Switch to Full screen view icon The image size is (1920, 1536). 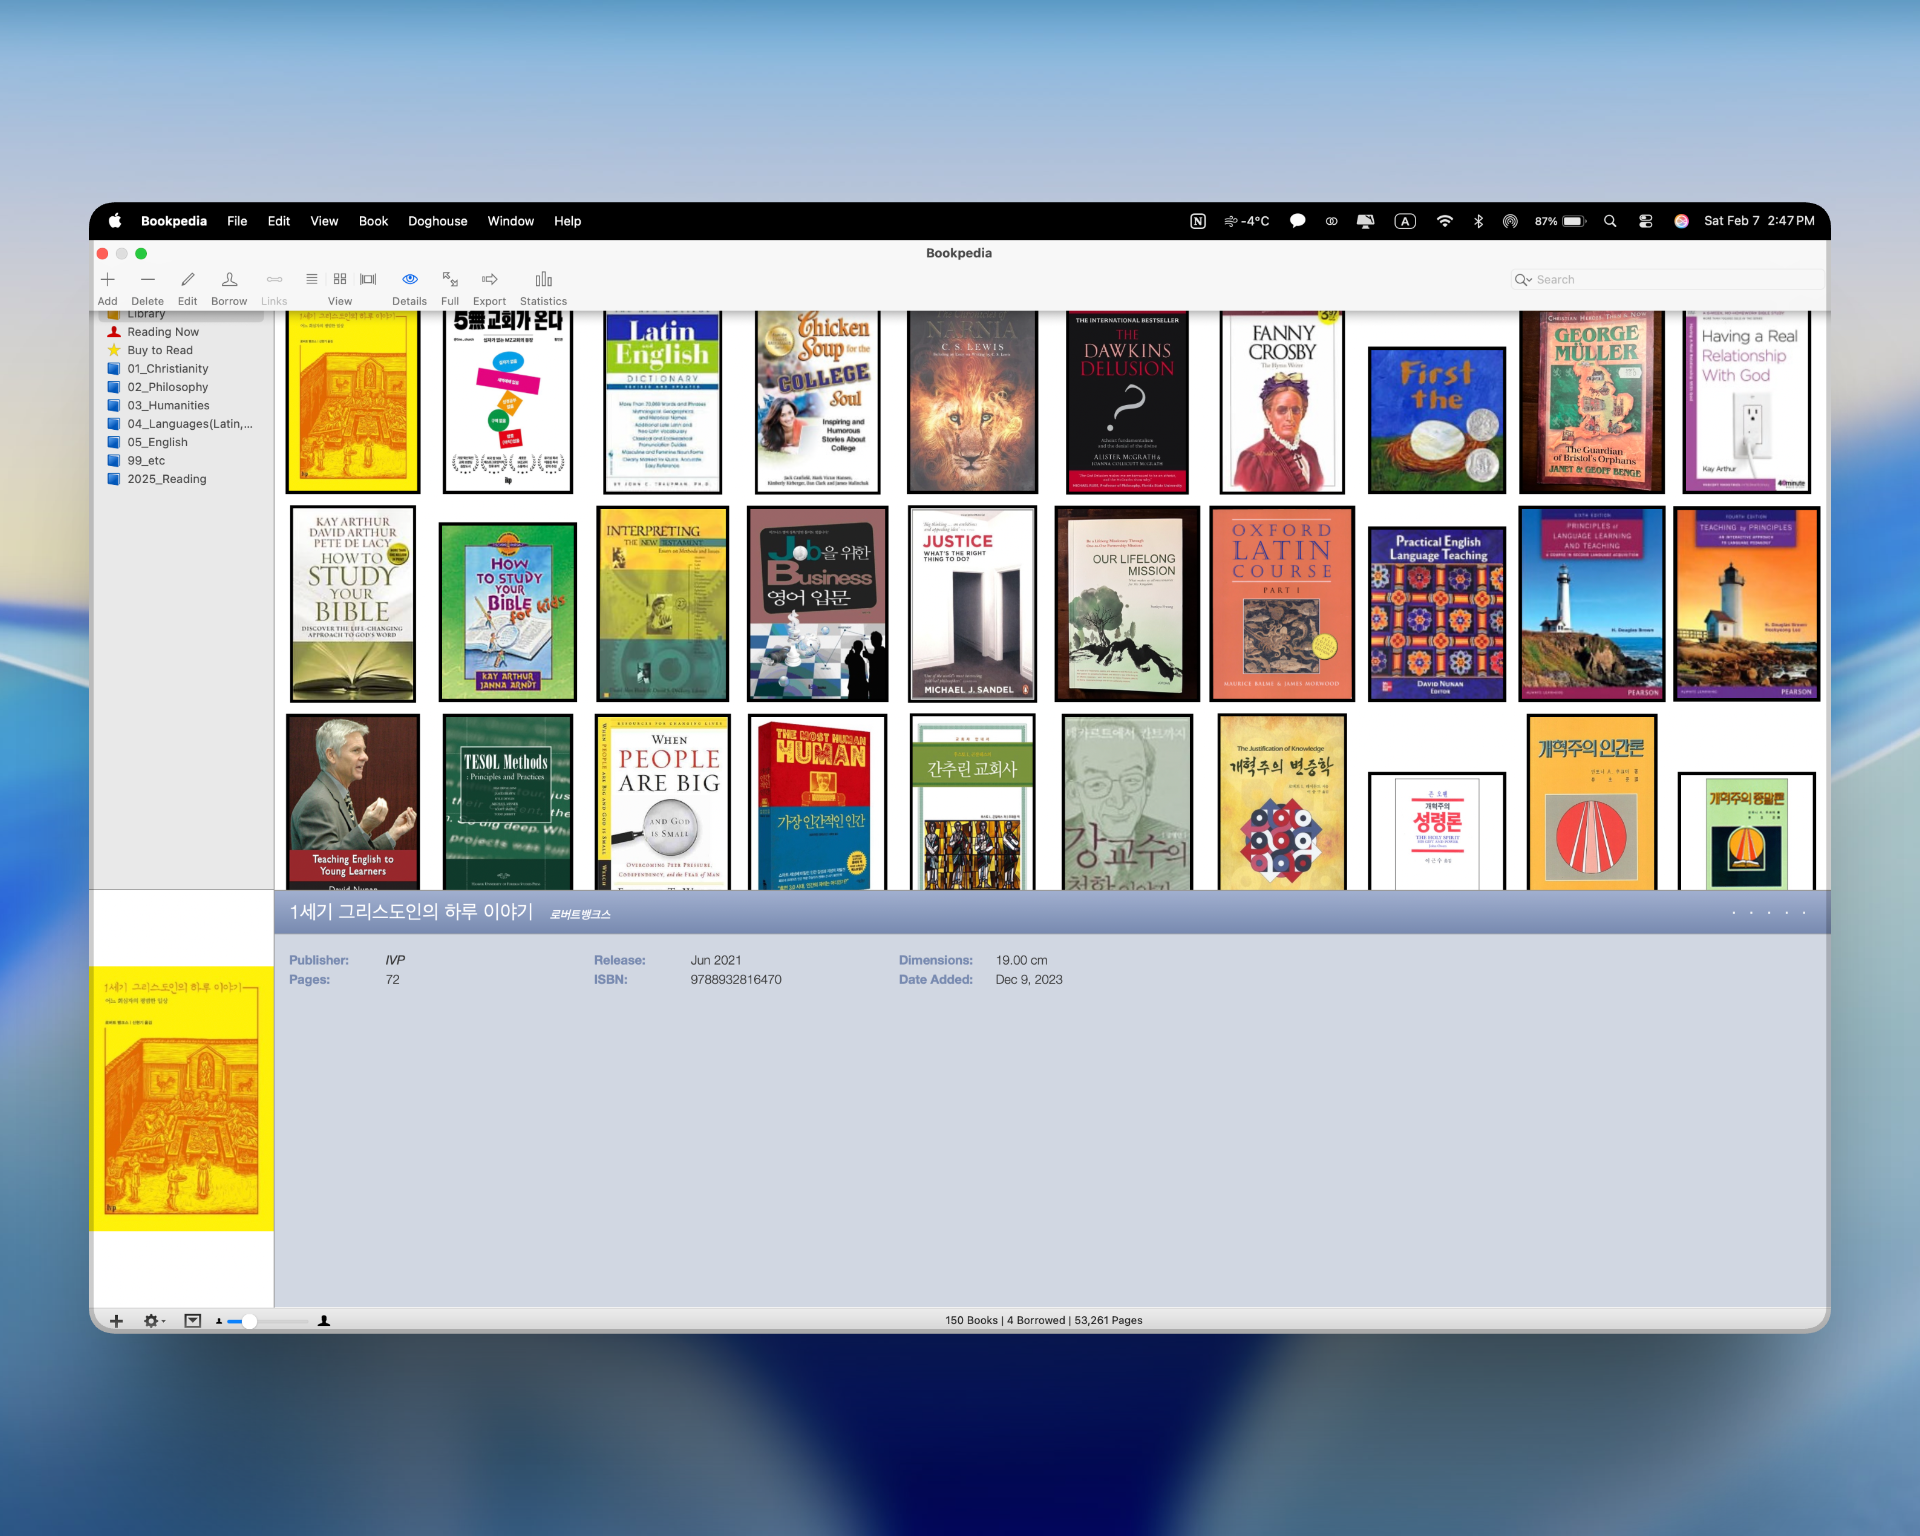pos(450,280)
